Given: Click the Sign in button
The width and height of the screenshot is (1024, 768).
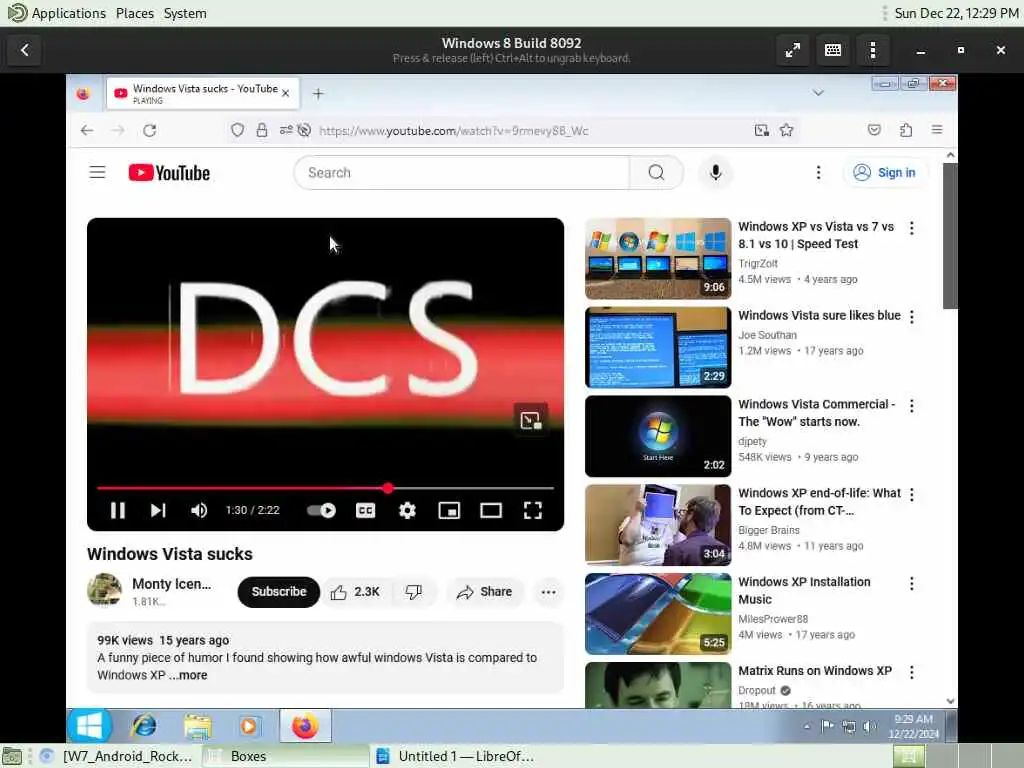Looking at the screenshot, I should 885,172.
